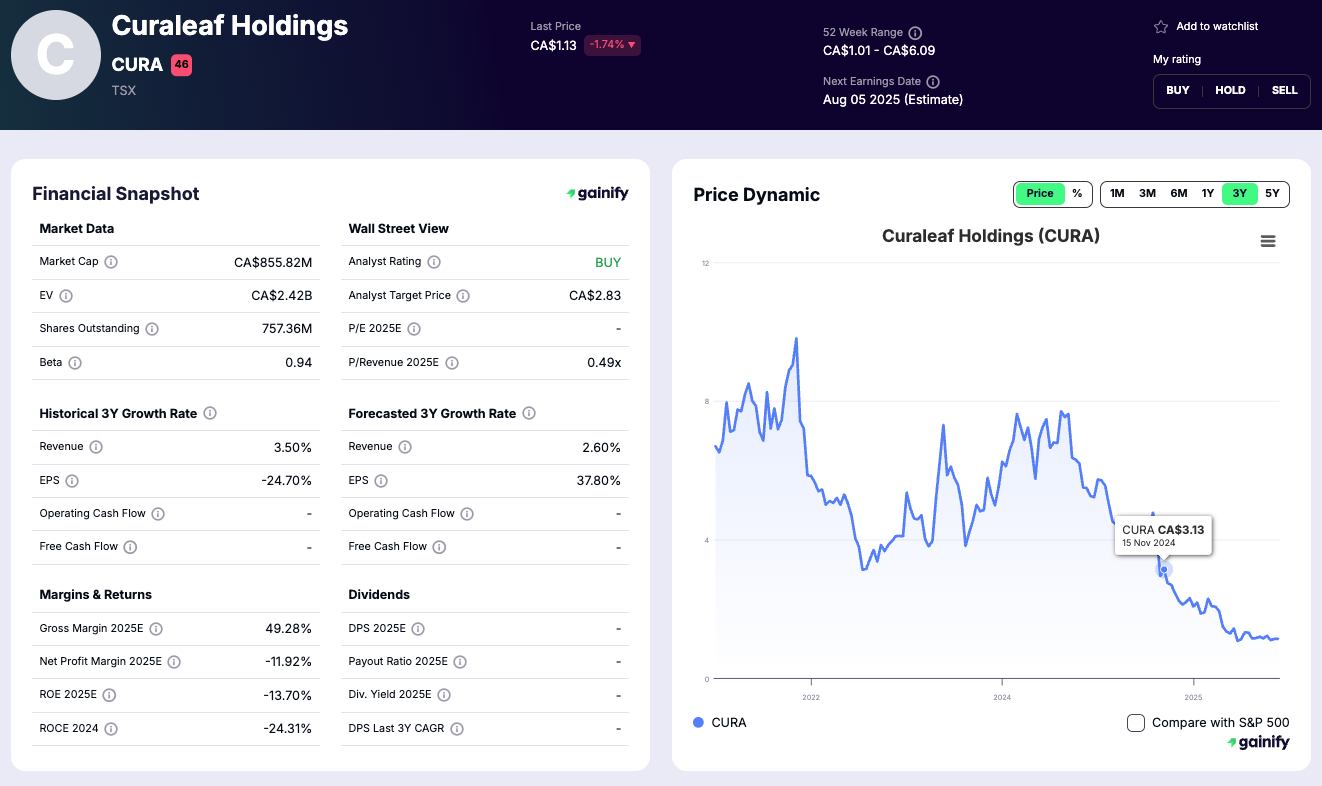This screenshot has width=1322, height=786.
Task: Click info icon beside DPS Last 3Y CAGR
Action: coord(457,729)
